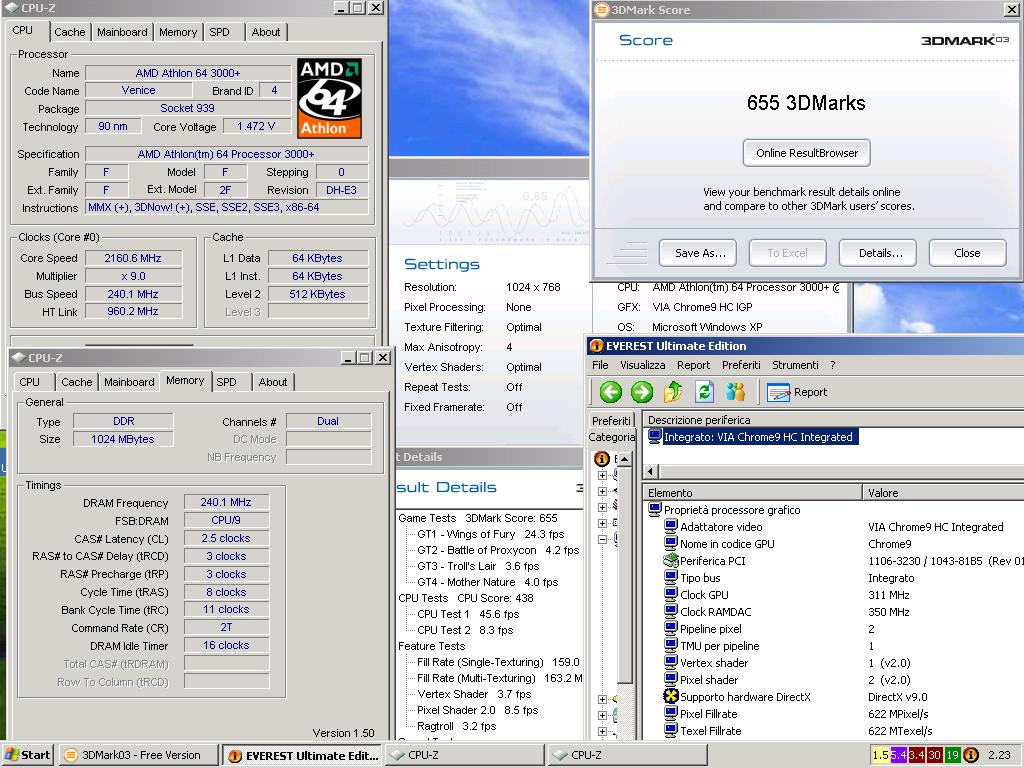
Task: Click Save As... in 3DMark Score window
Action: tap(697, 253)
